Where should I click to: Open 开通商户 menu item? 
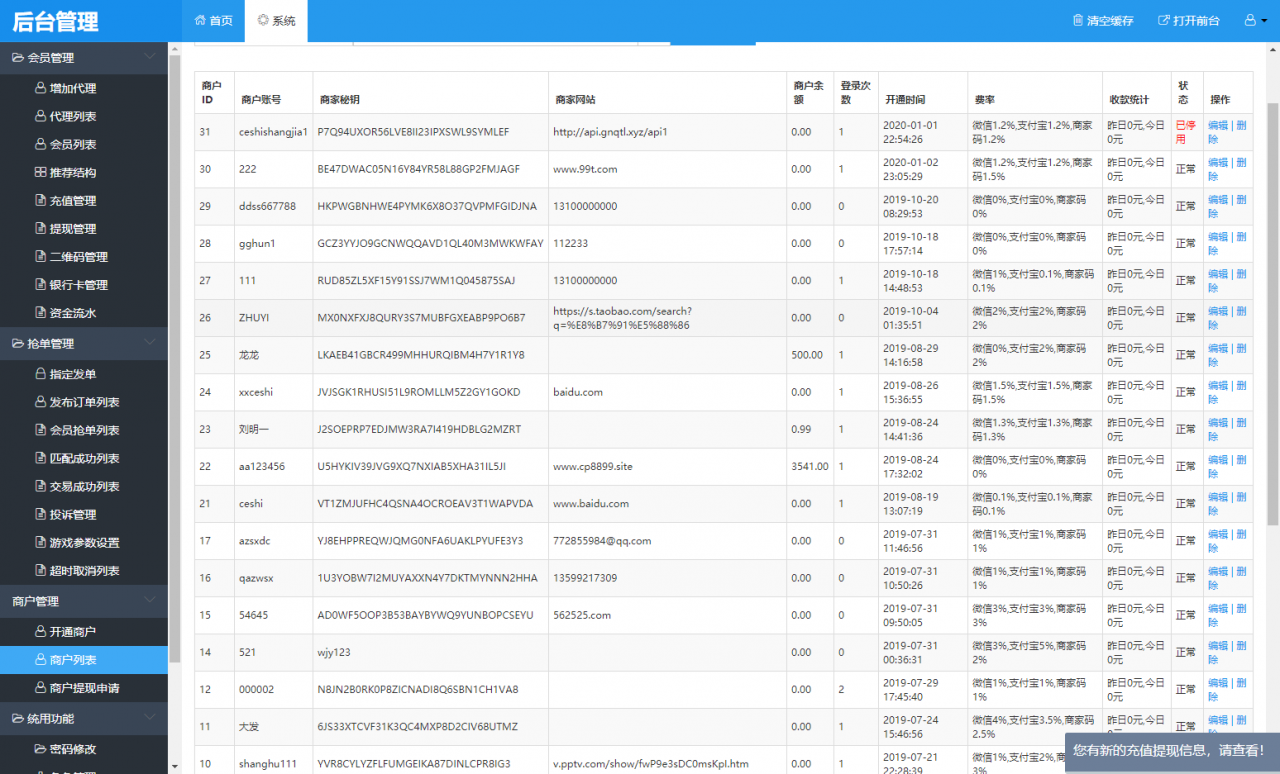point(84,632)
